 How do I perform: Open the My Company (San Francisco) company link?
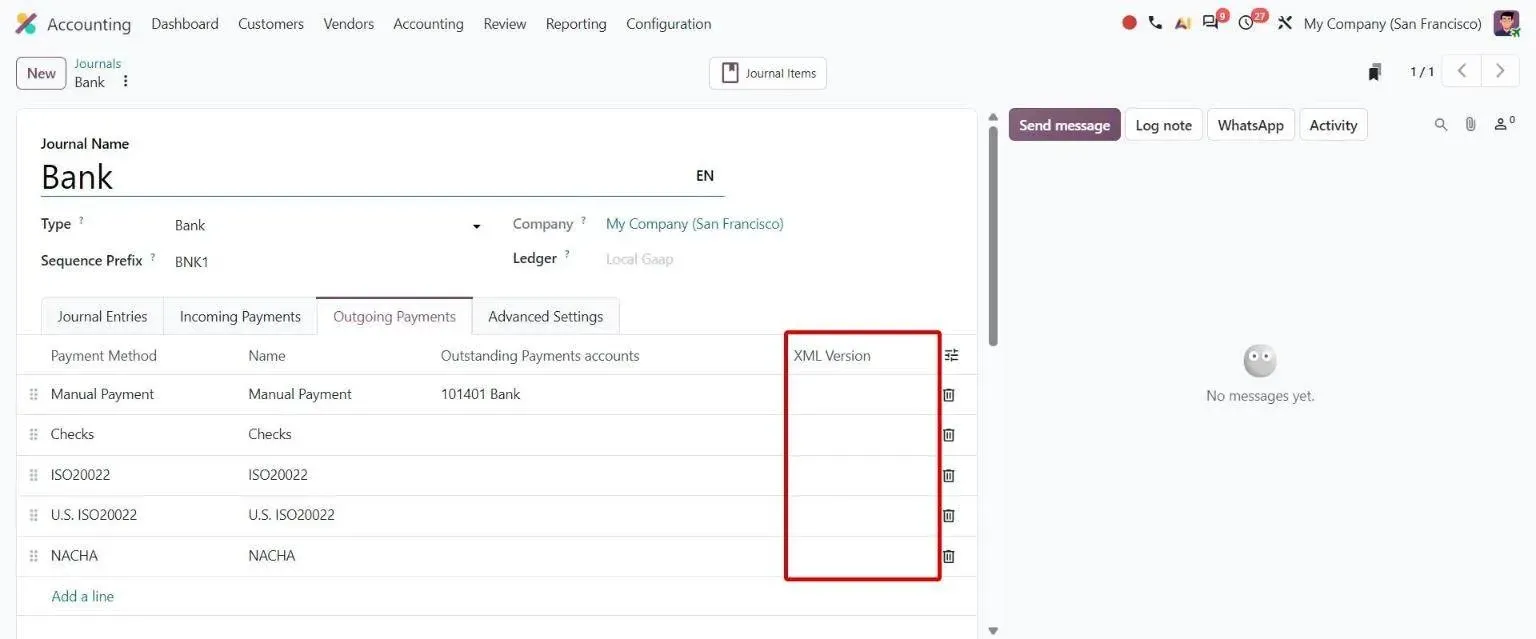695,224
